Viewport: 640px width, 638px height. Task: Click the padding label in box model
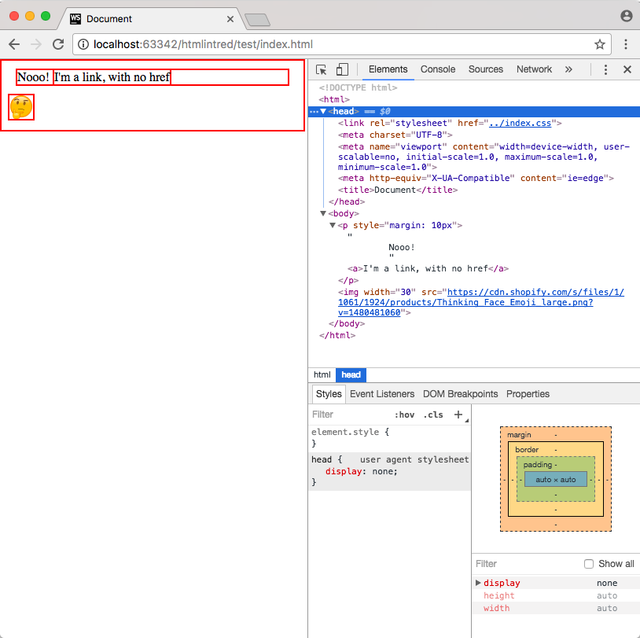(x=537, y=465)
